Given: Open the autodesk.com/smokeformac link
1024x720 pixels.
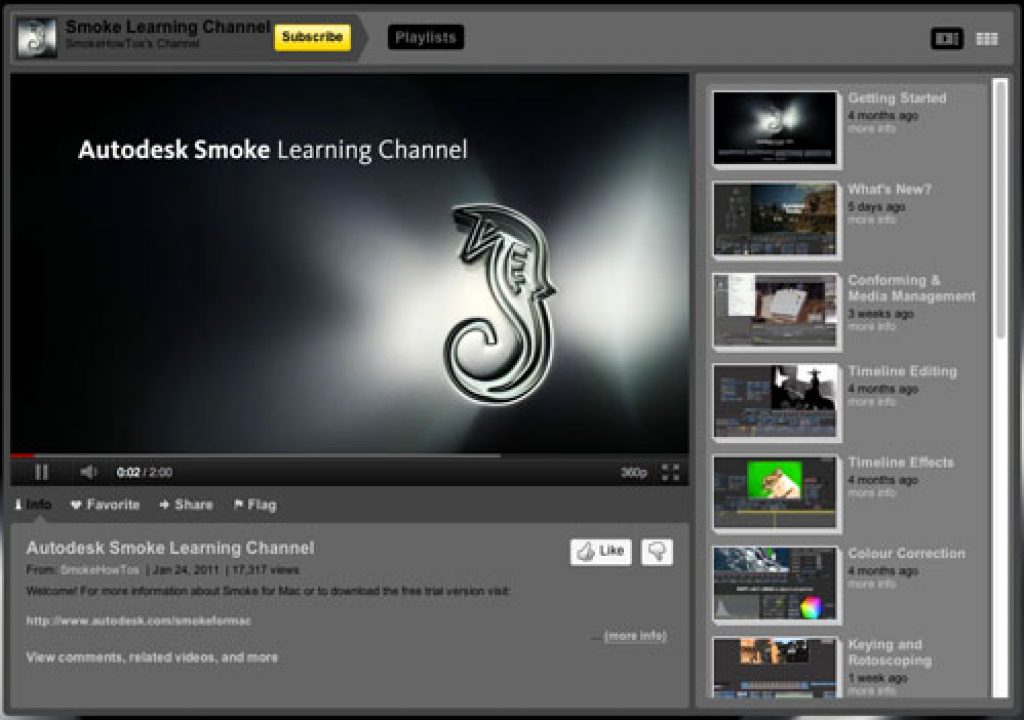Looking at the screenshot, I should (138, 621).
